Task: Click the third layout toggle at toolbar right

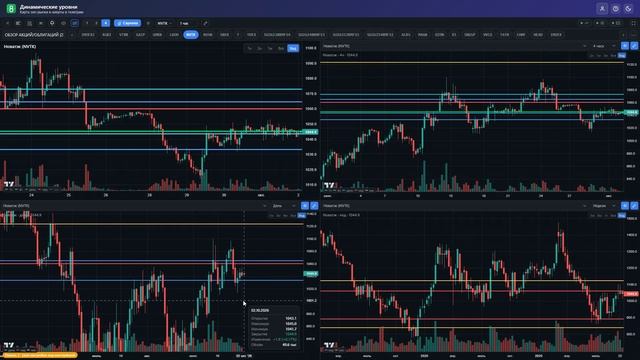Action: point(617,23)
